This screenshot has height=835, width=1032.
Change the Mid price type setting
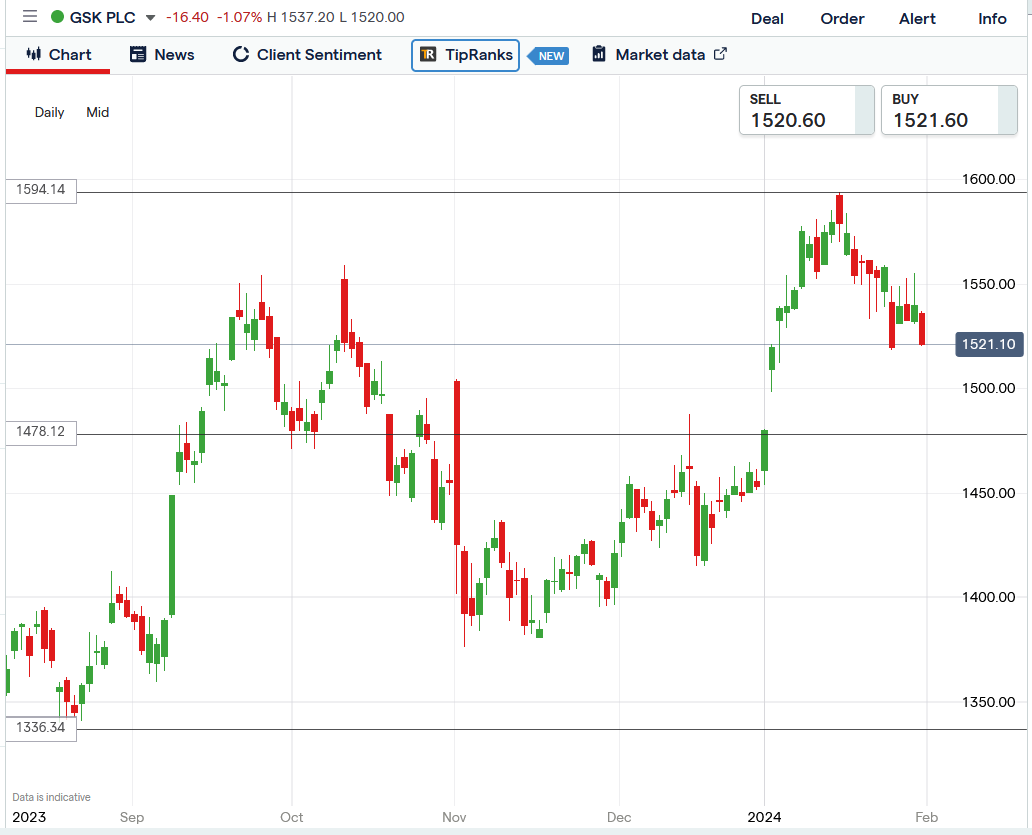[x=97, y=113]
